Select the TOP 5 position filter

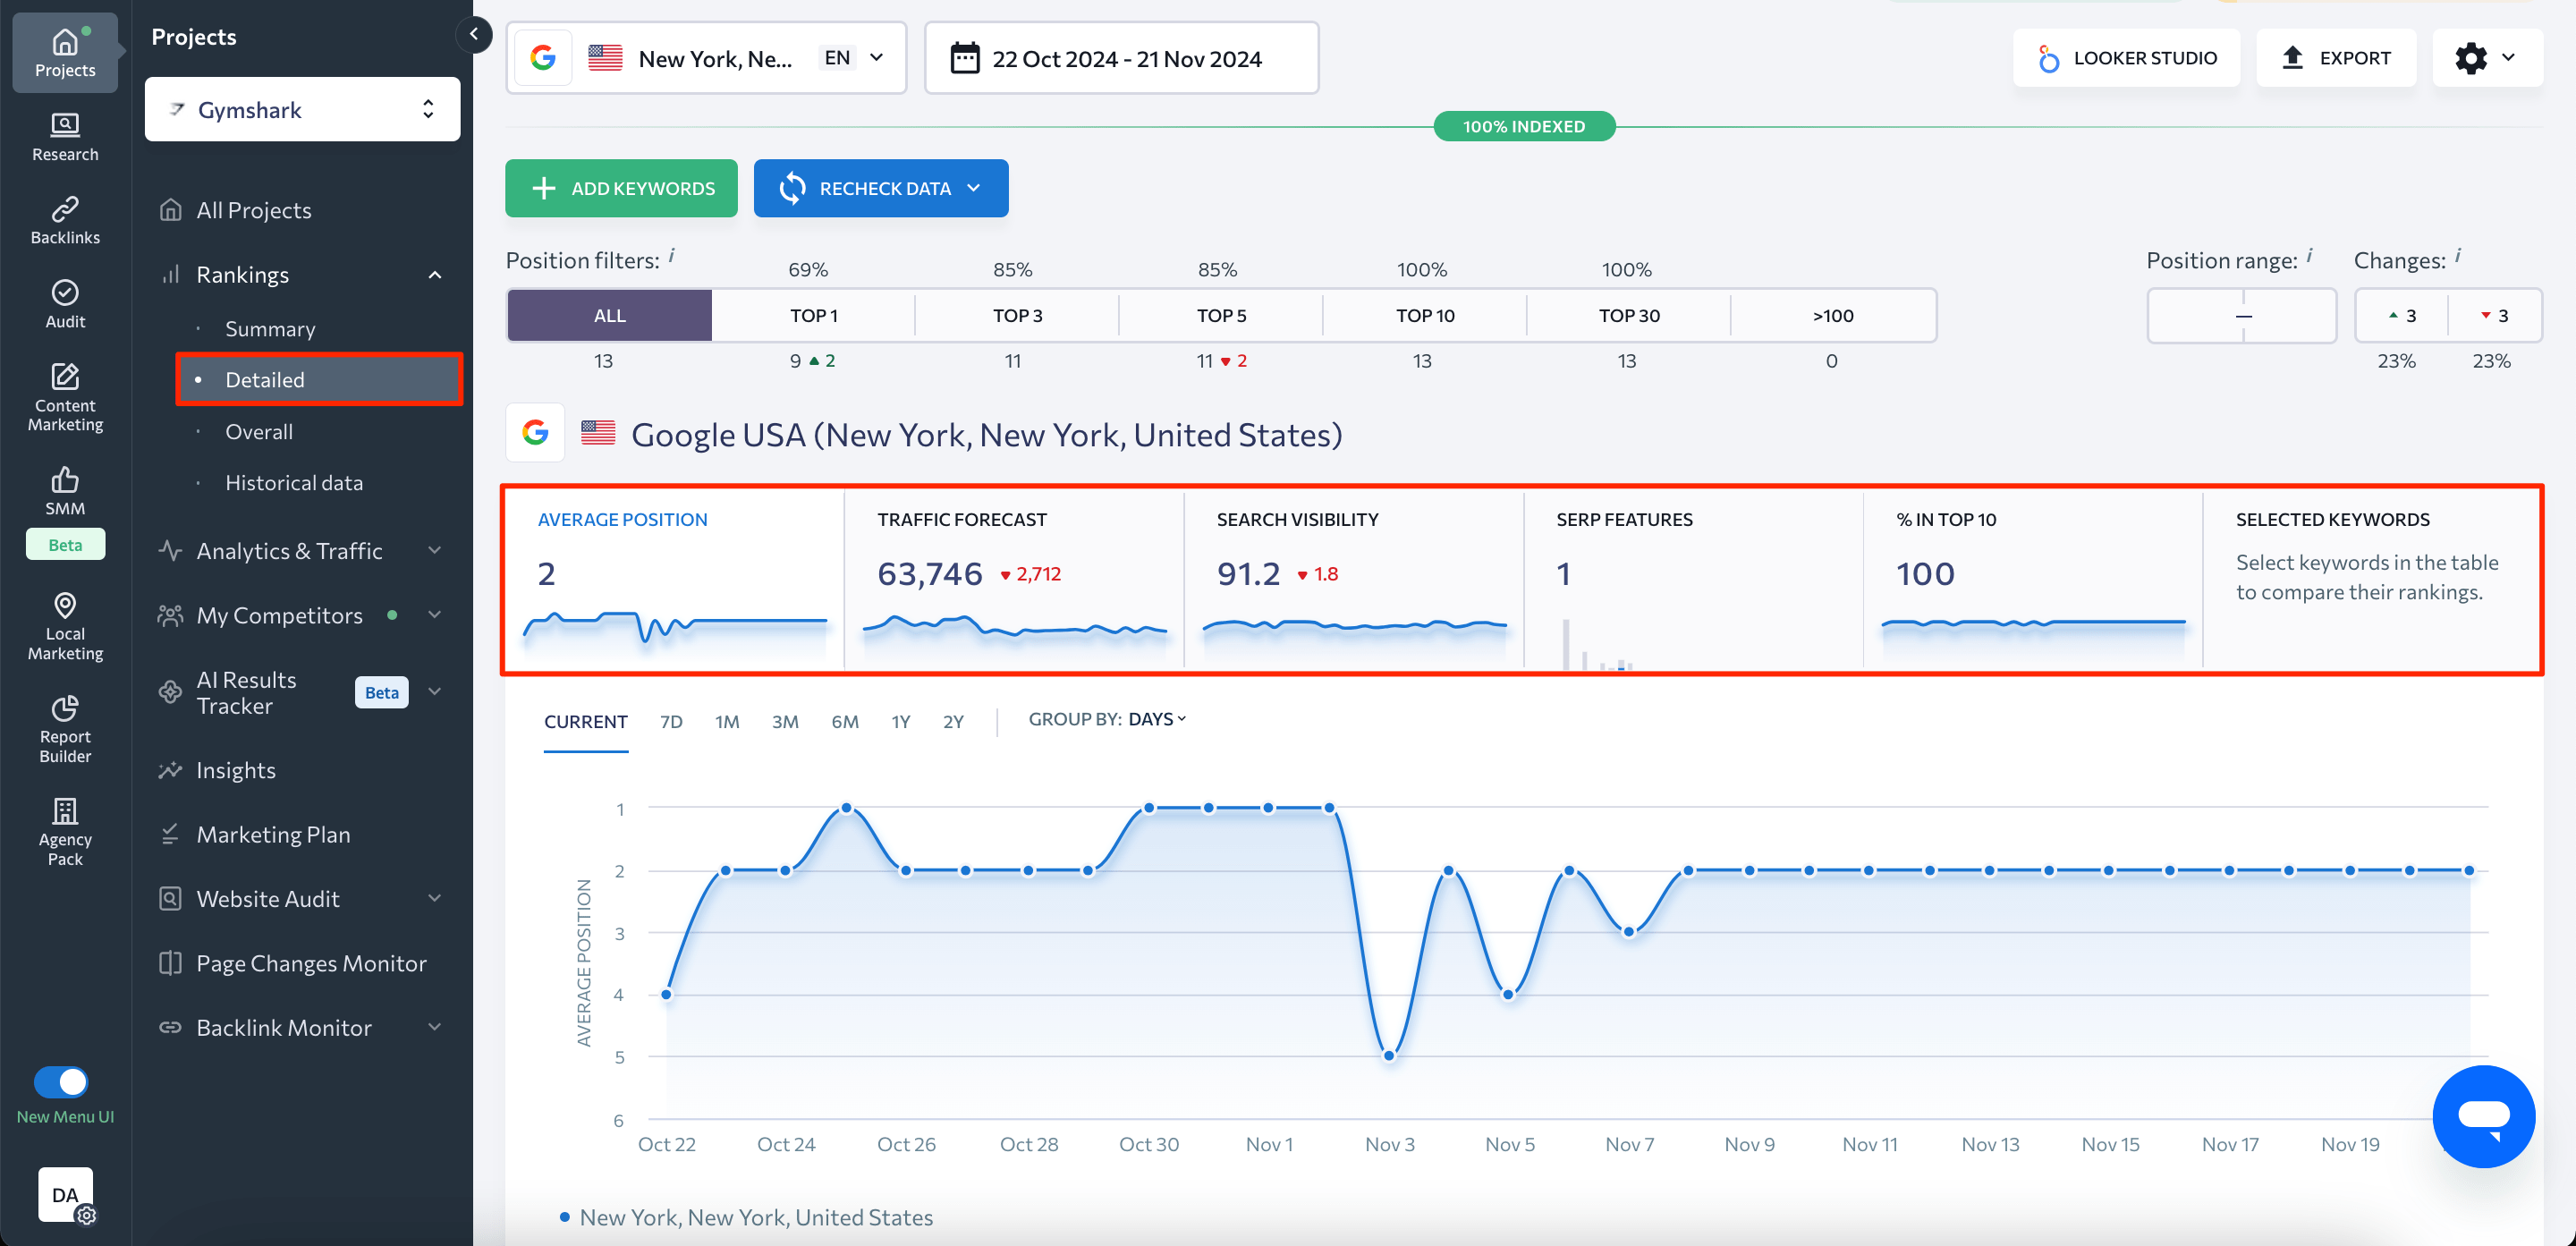tap(1221, 316)
